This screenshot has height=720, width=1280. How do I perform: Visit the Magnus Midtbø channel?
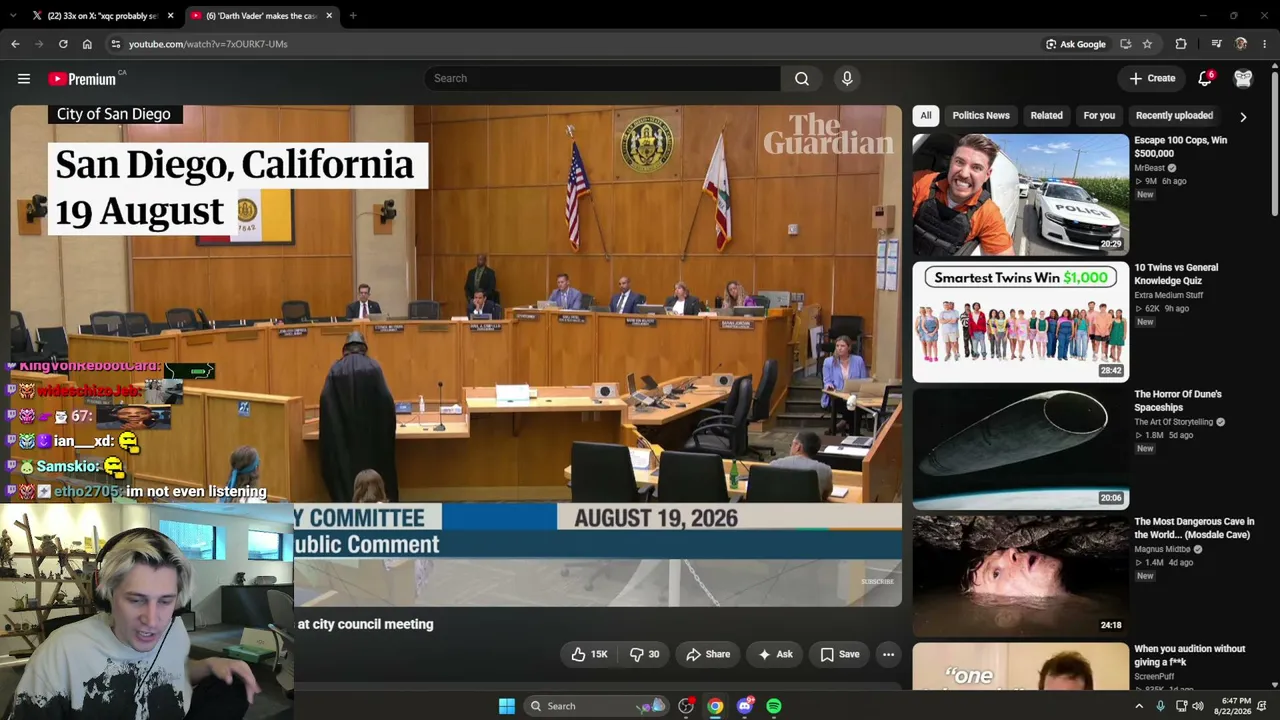1162,549
